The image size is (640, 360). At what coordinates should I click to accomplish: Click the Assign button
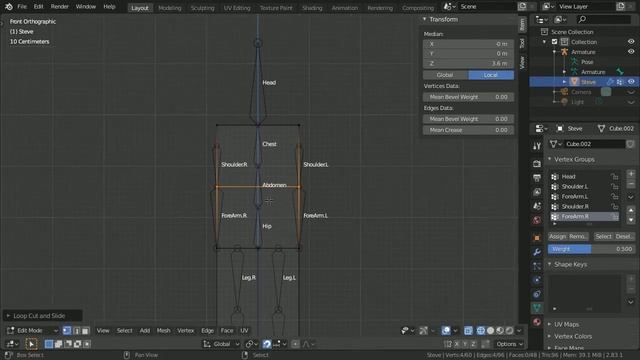coord(557,237)
